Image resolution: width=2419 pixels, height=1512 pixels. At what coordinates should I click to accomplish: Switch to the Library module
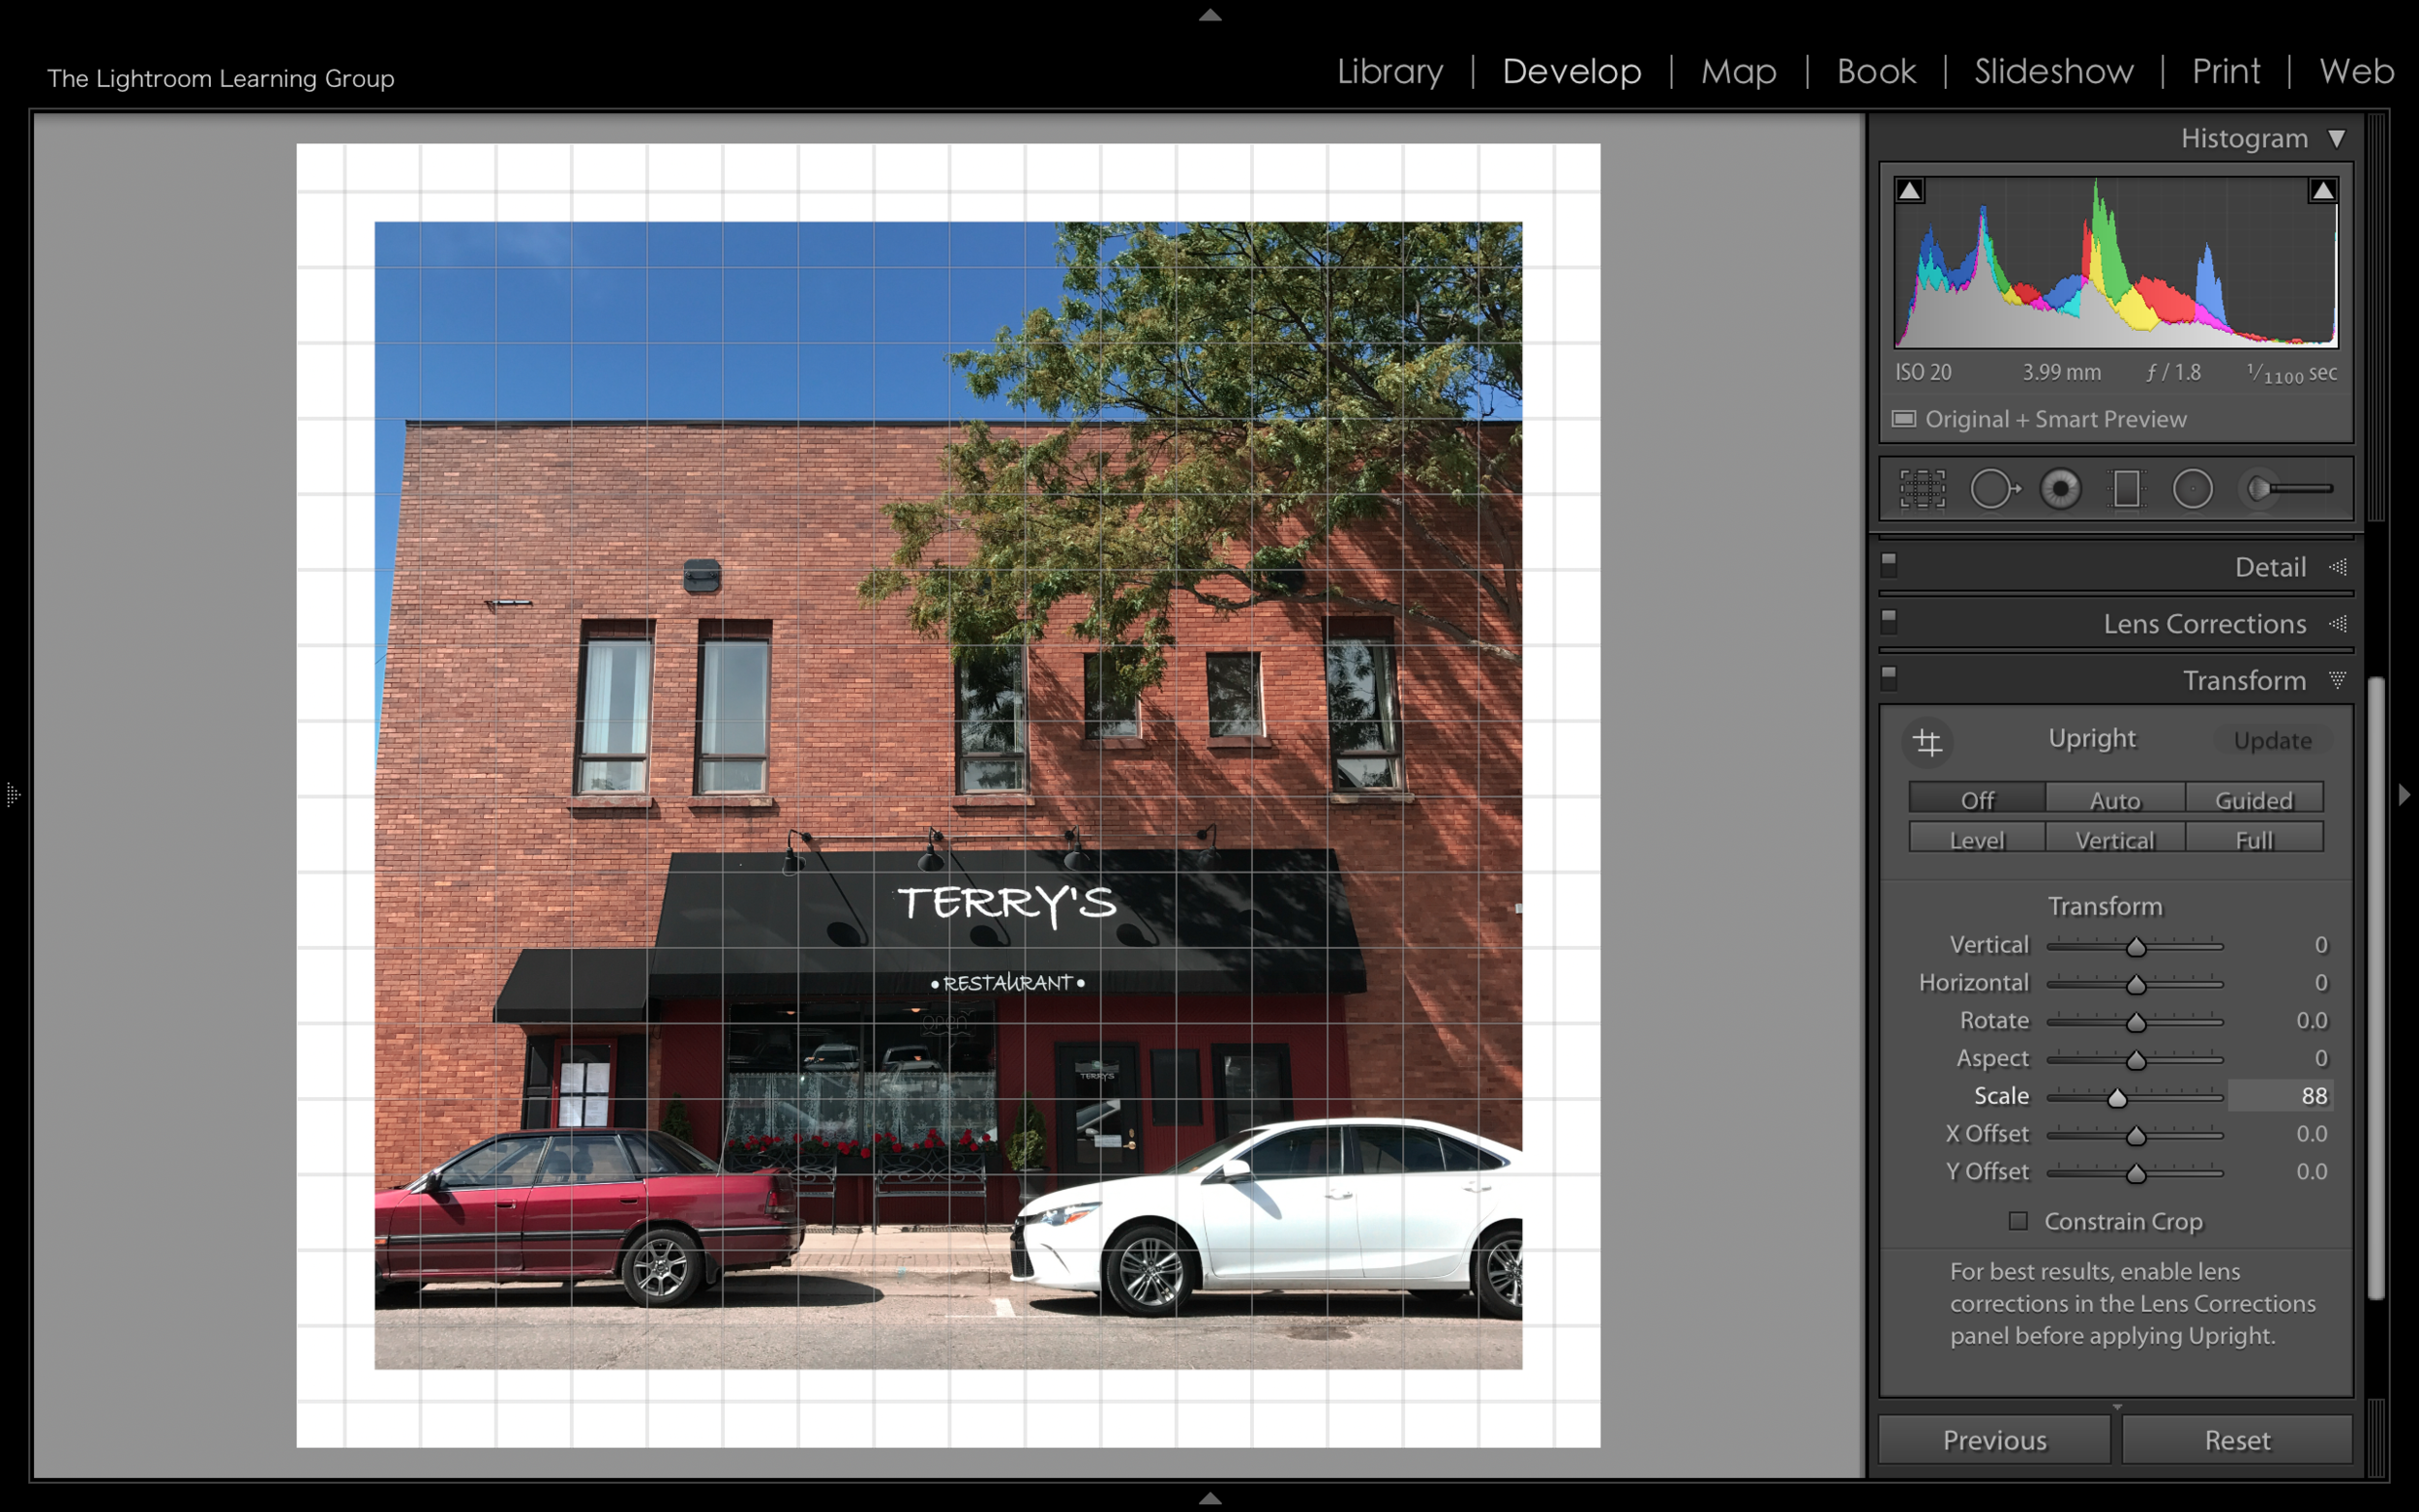tap(1390, 72)
